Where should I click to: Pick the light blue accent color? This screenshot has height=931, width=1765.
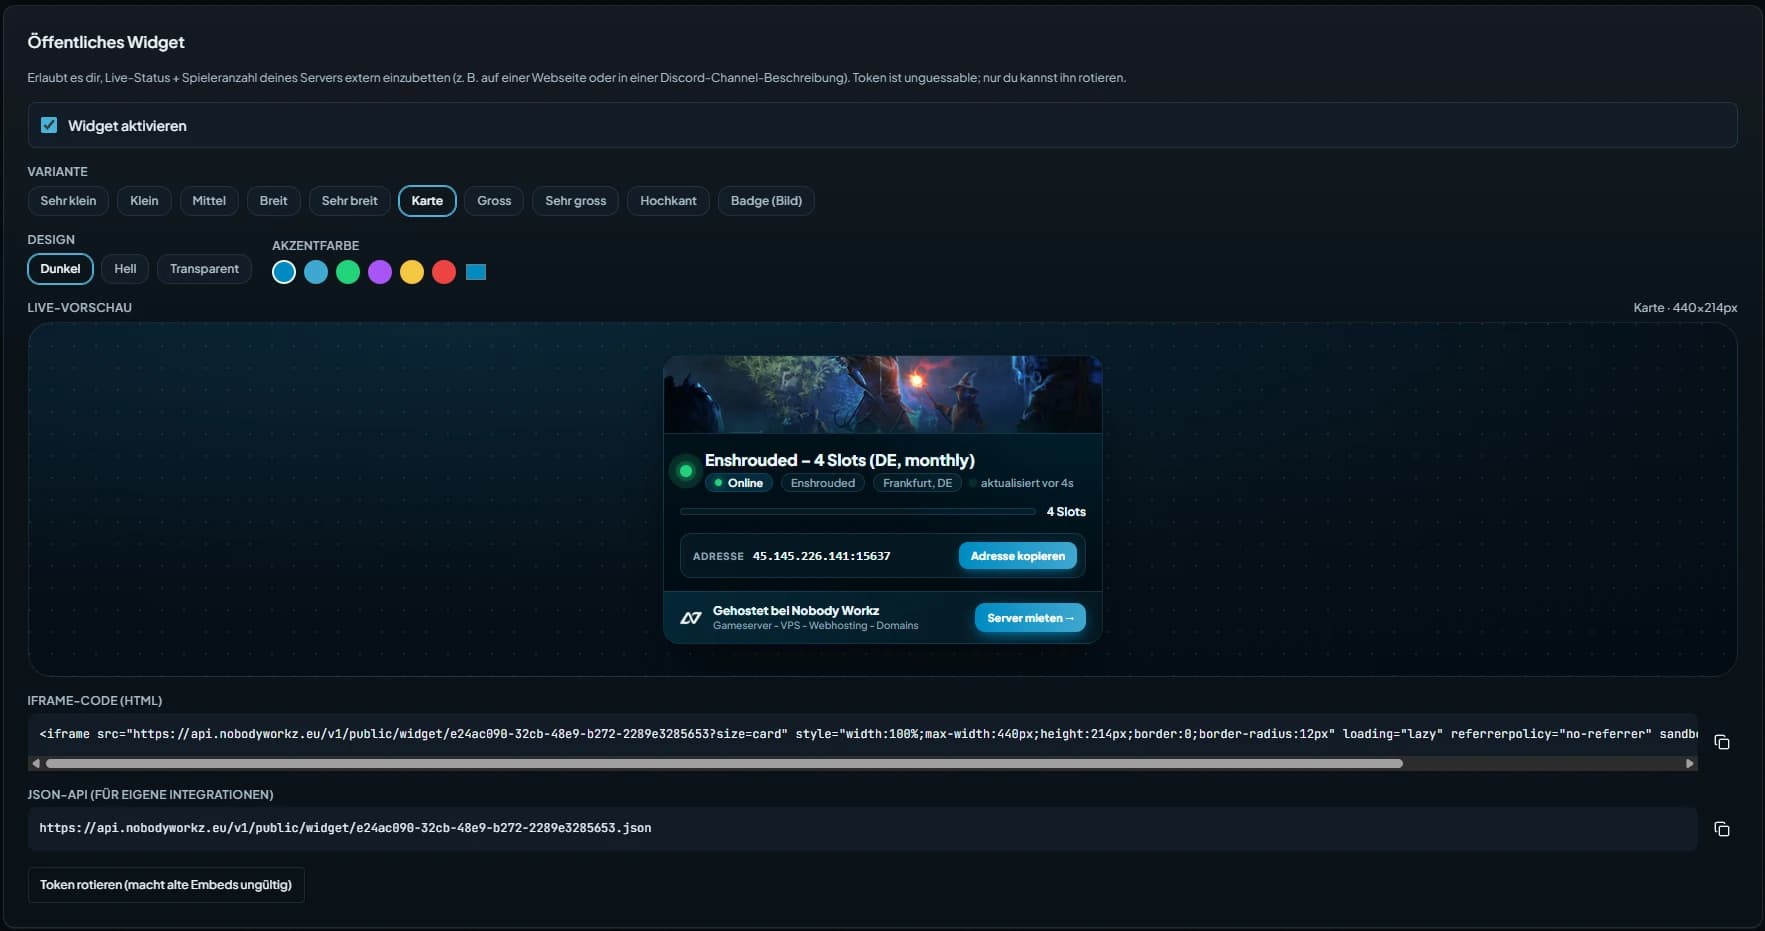(x=316, y=272)
